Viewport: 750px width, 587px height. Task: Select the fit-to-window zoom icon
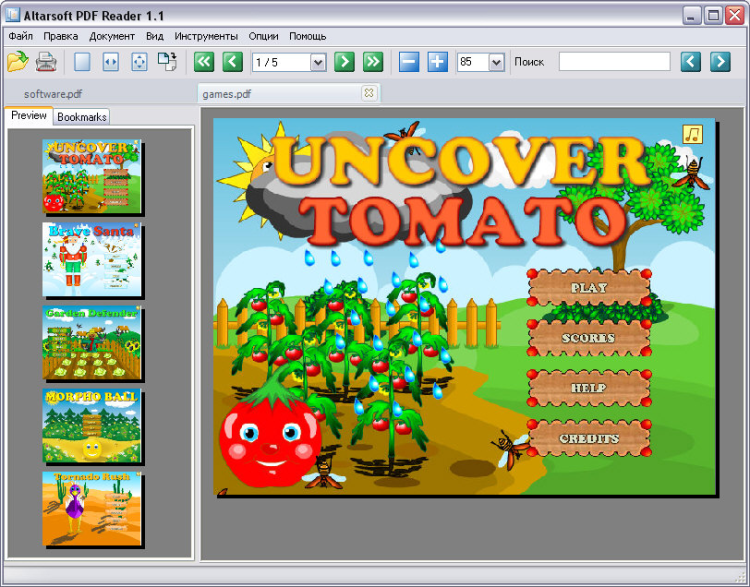(139, 62)
